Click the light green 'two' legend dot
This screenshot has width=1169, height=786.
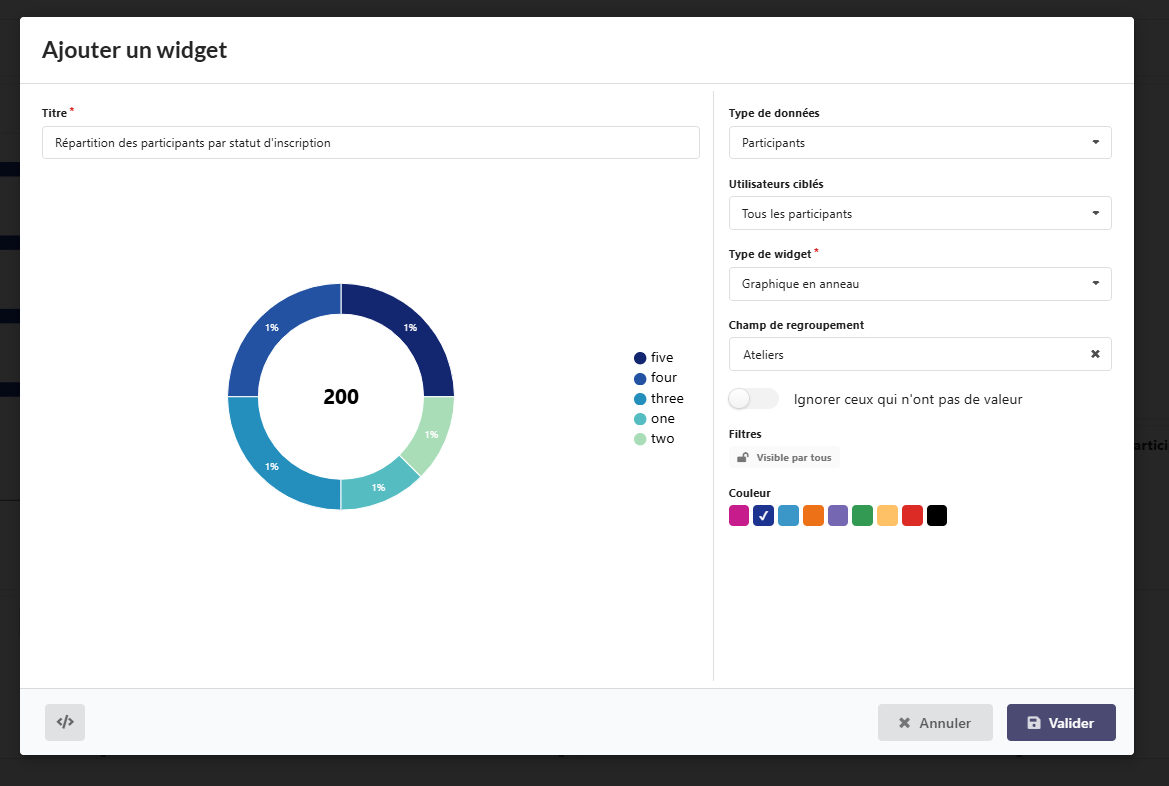pyautogui.click(x=640, y=439)
